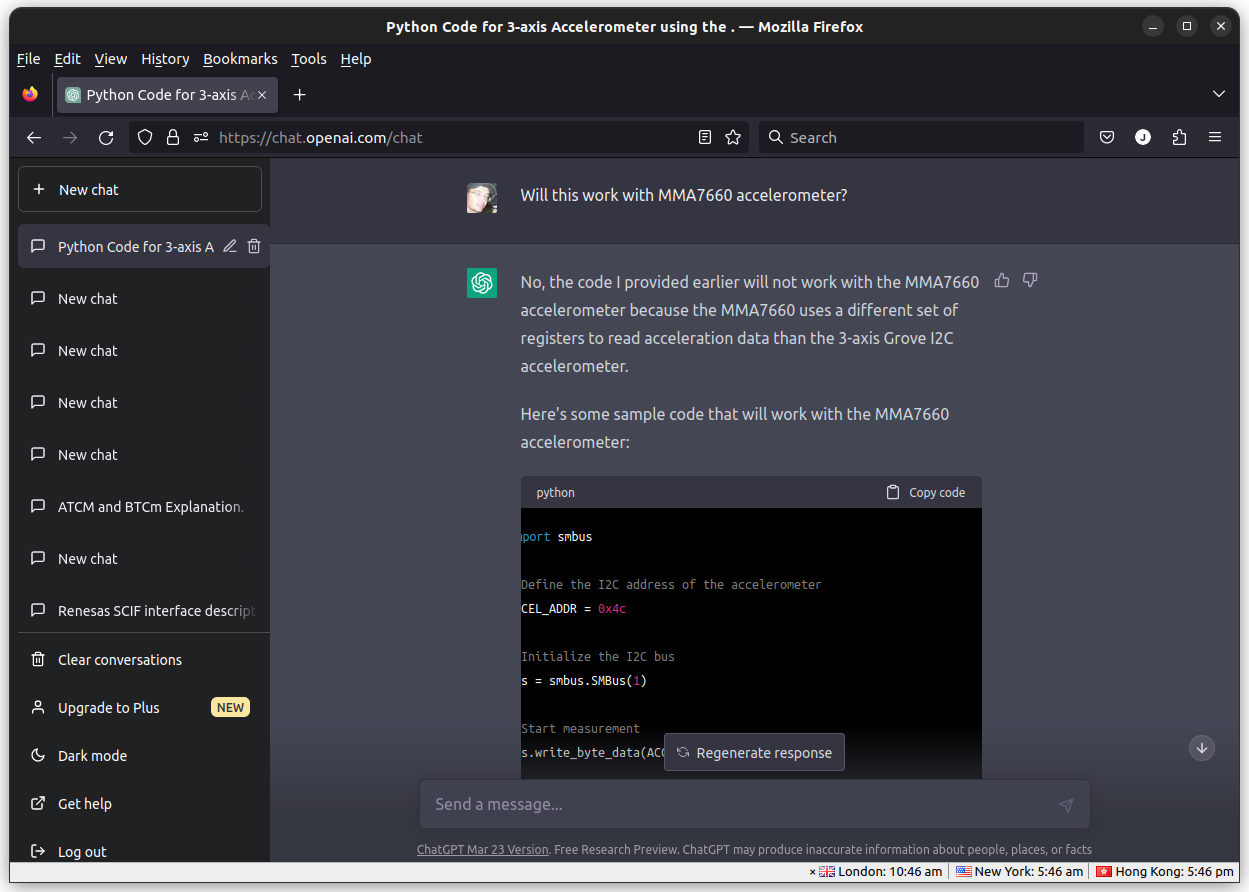Bookmark this page with the star icon

point(733,138)
